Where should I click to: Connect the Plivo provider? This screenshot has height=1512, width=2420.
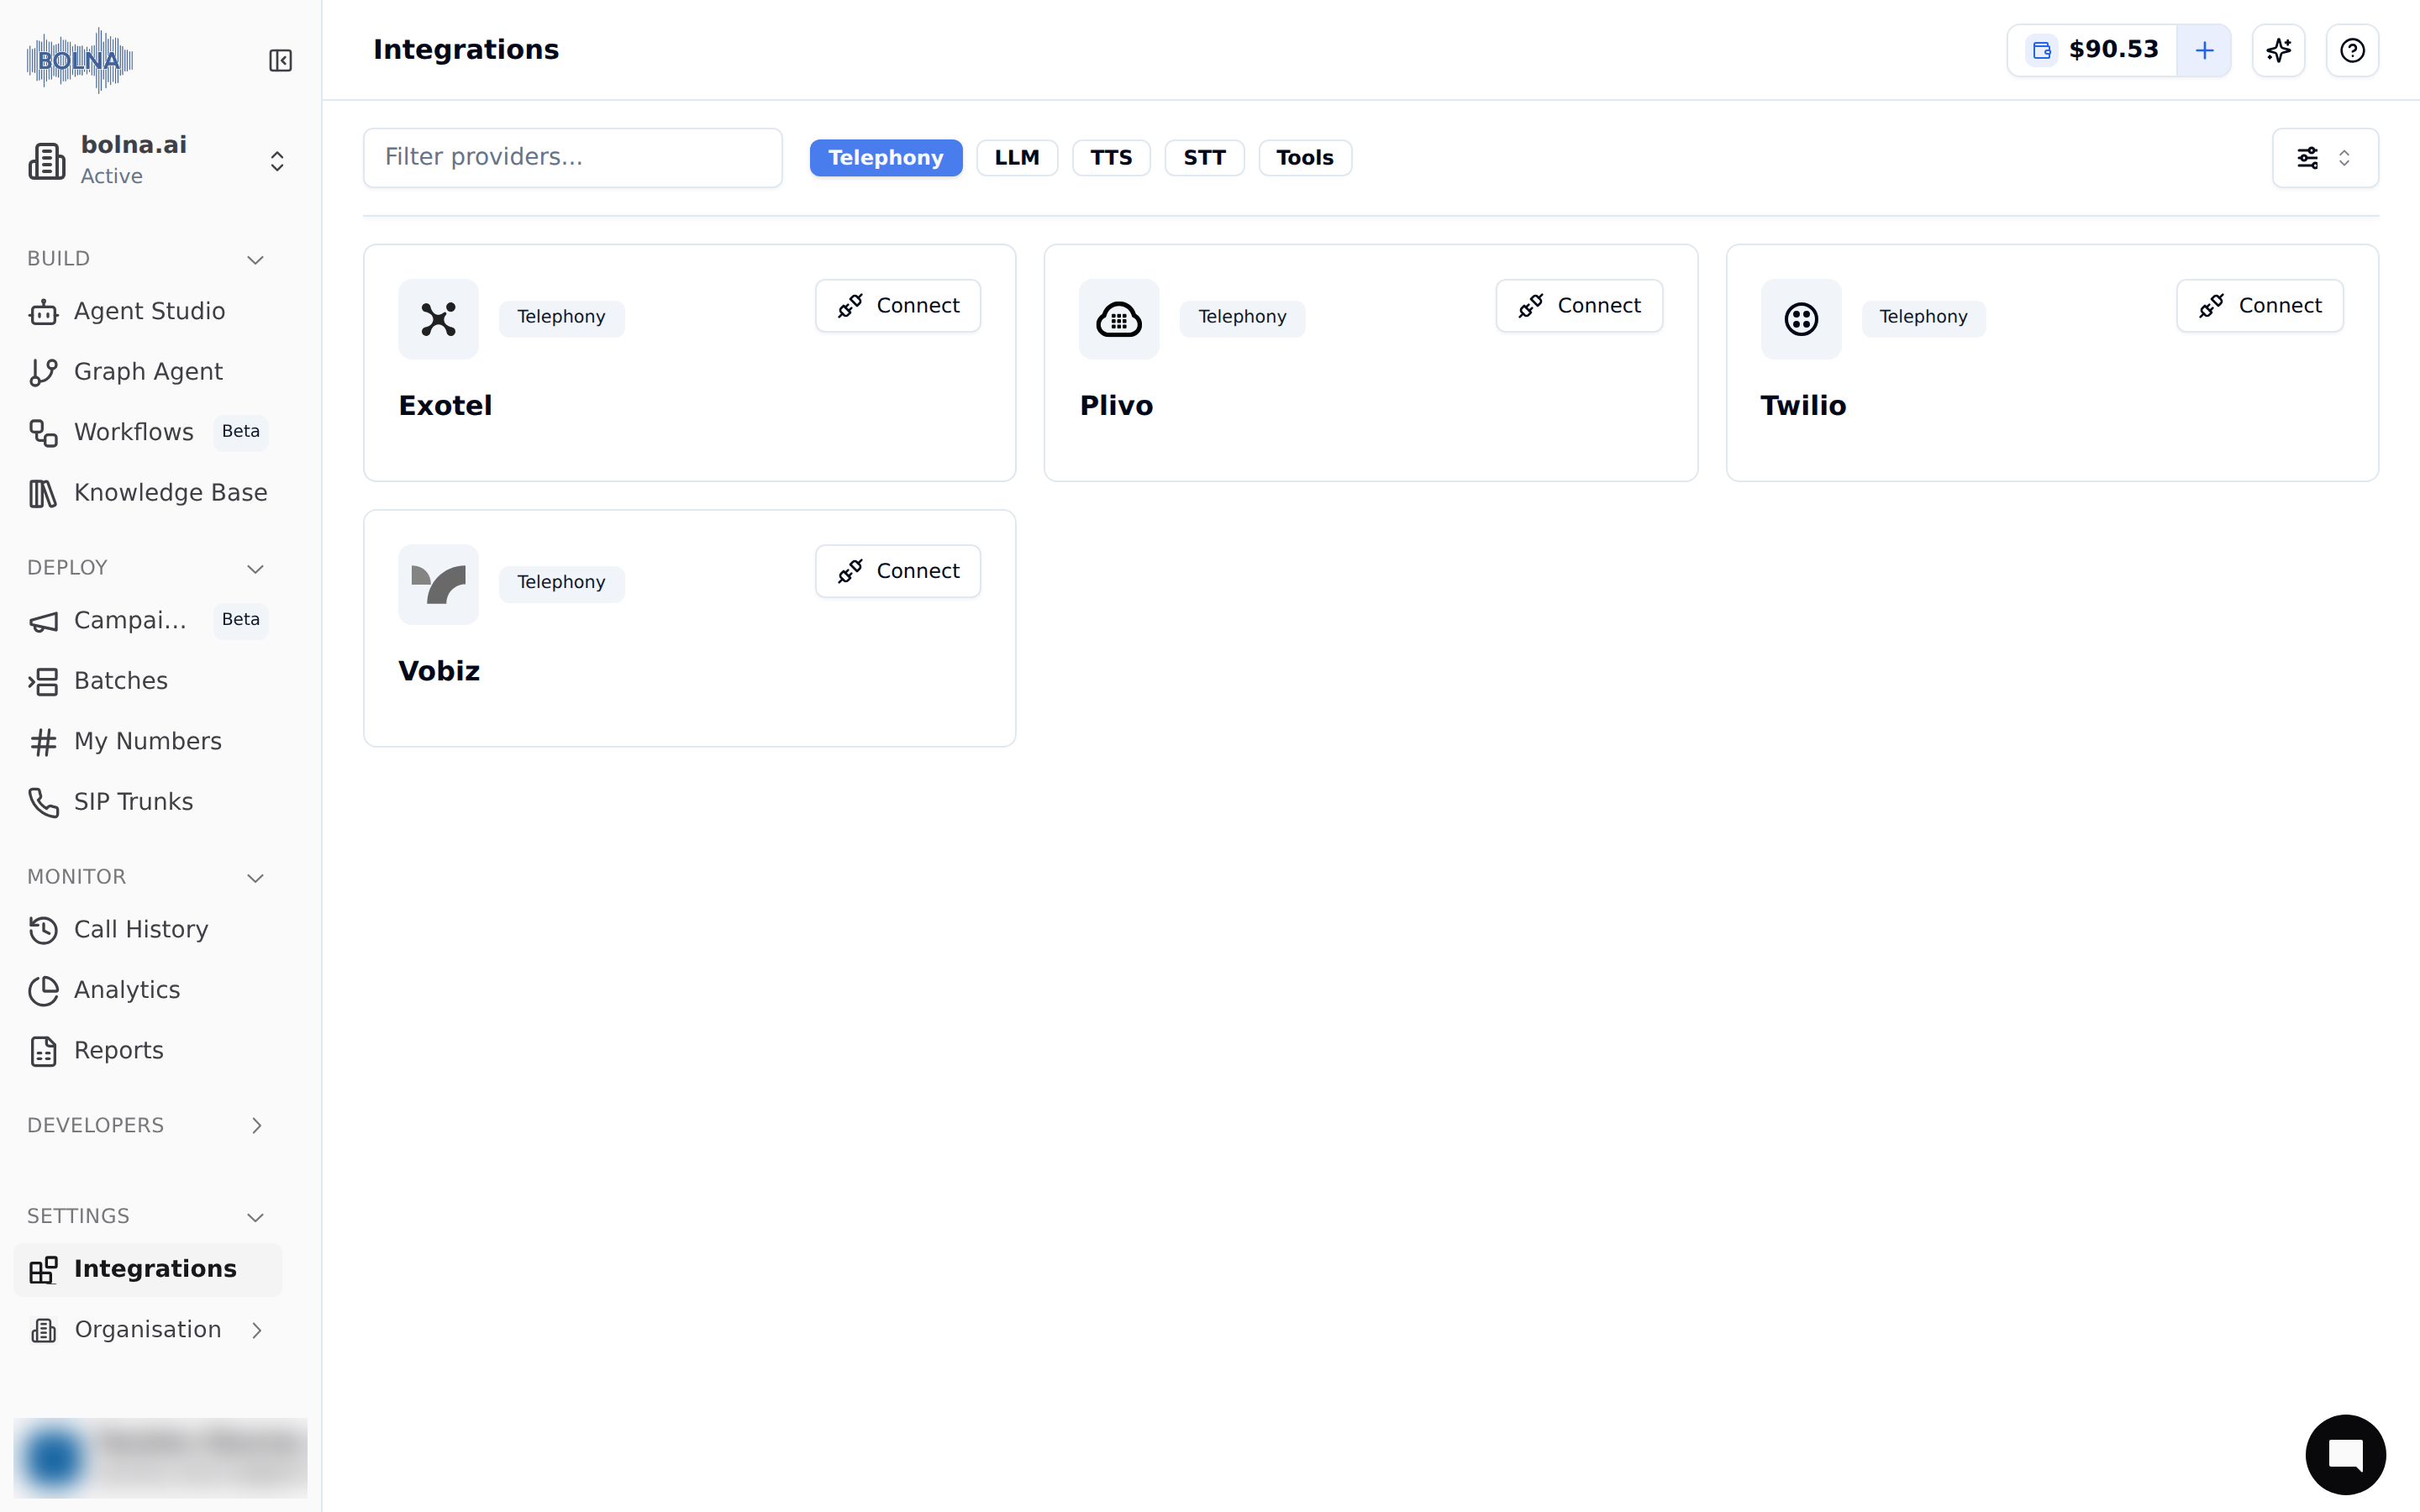[x=1579, y=306]
